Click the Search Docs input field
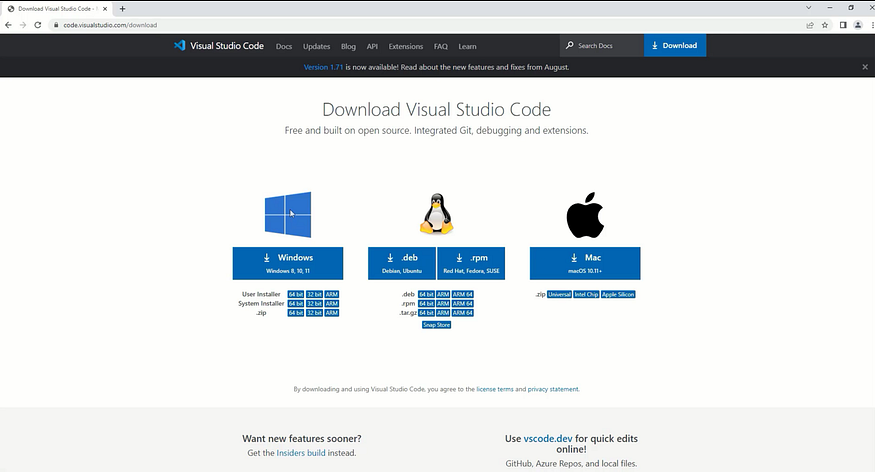 [602, 45]
